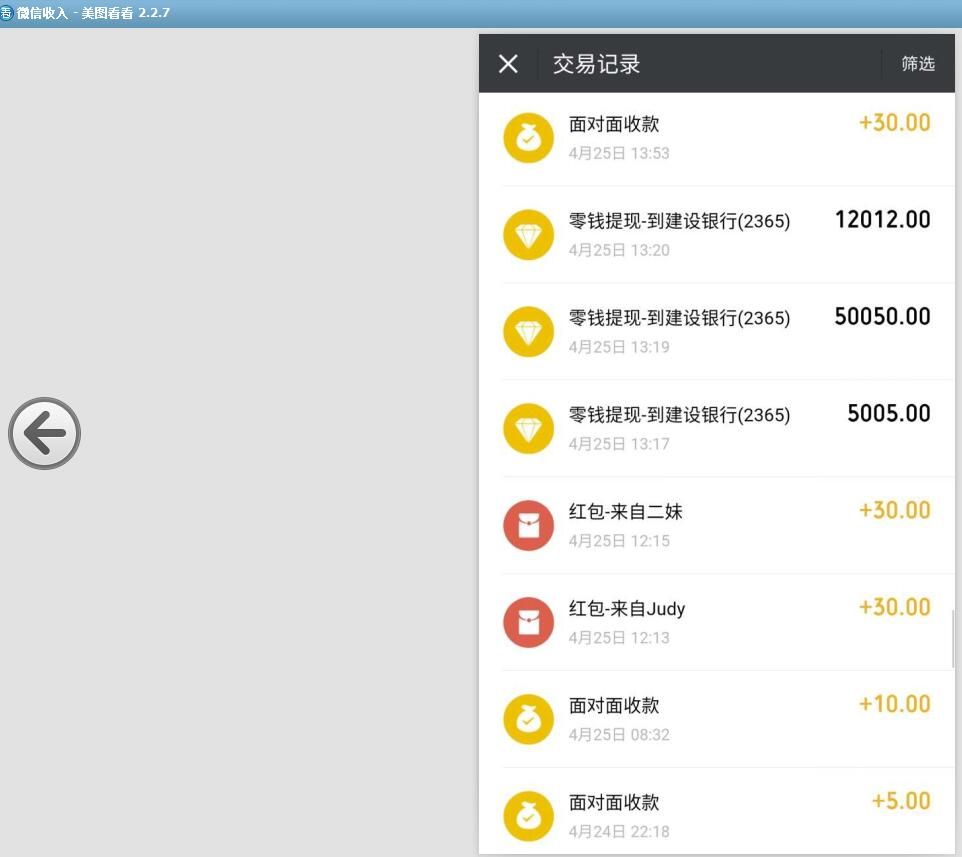Click money bag icon for 13:53 面对面收款
Screen dimensions: 962x857
pos(528,137)
